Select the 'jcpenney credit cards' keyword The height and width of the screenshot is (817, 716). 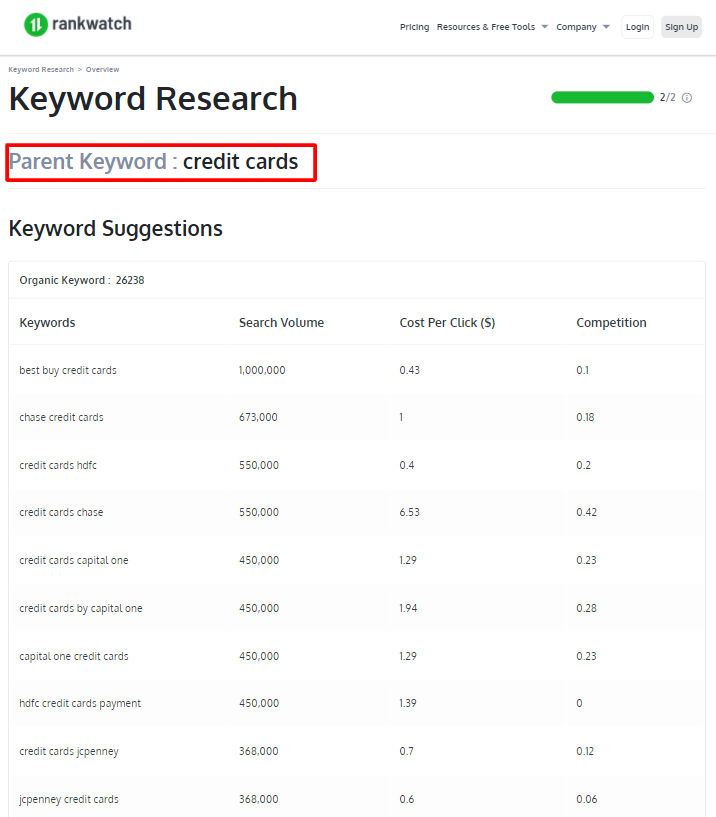(x=69, y=799)
